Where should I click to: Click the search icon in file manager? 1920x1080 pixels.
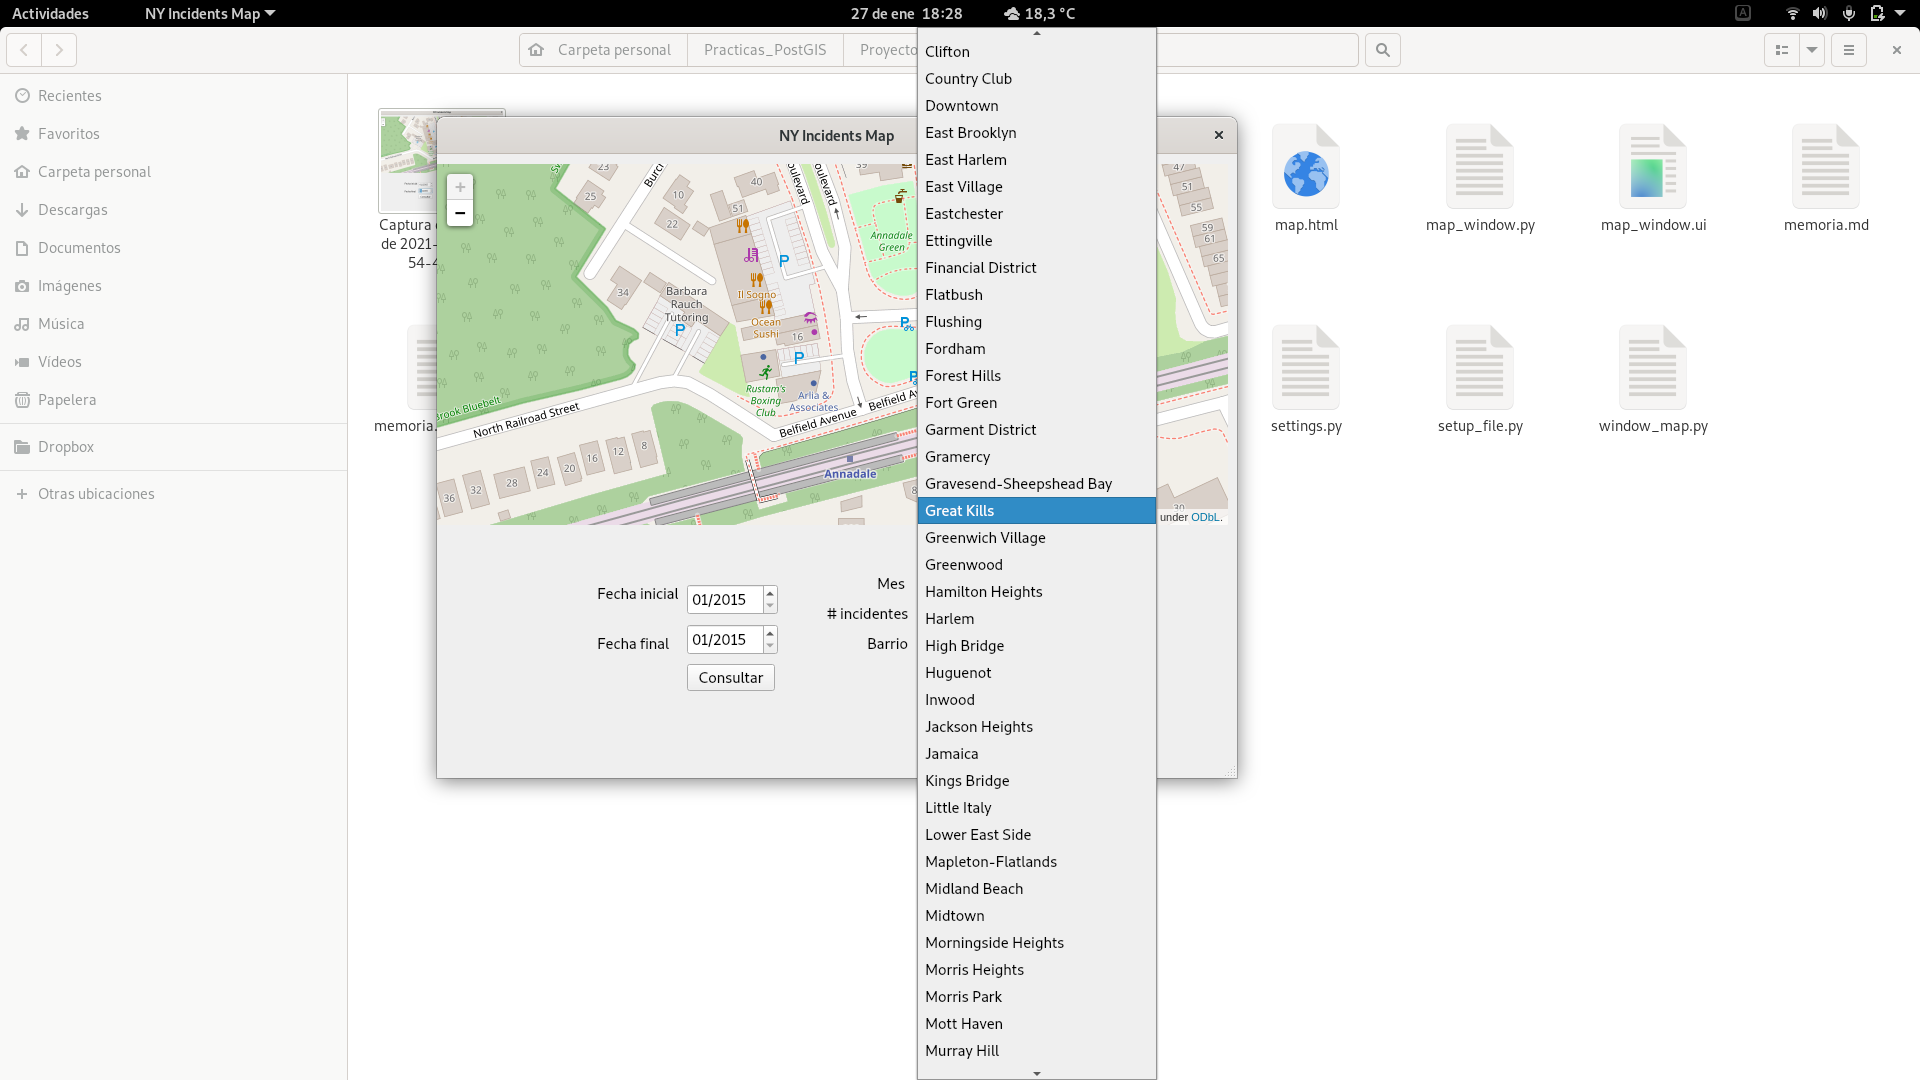(x=1383, y=50)
